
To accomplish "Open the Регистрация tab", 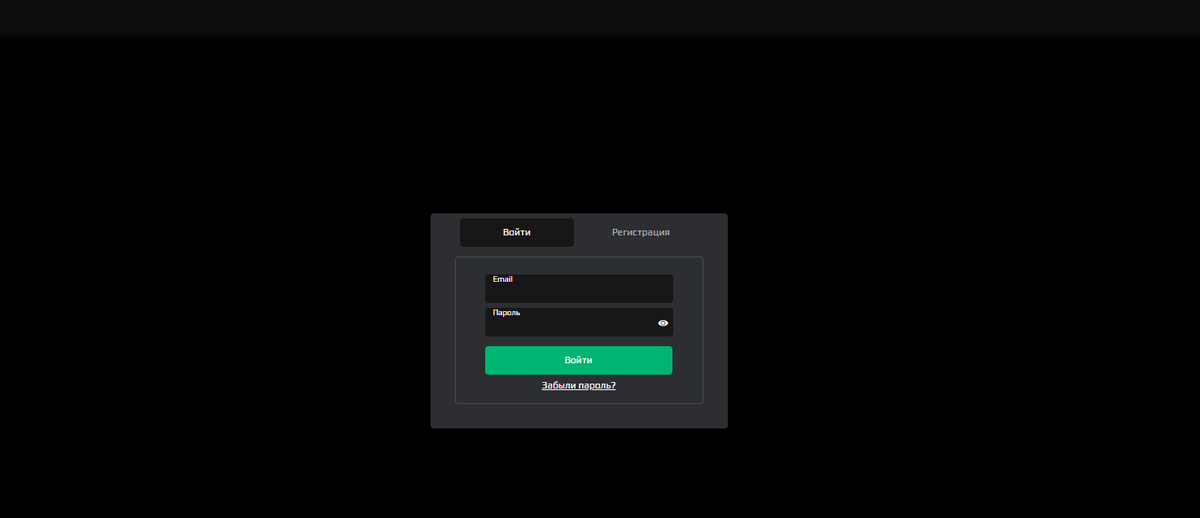I will click(x=641, y=232).
